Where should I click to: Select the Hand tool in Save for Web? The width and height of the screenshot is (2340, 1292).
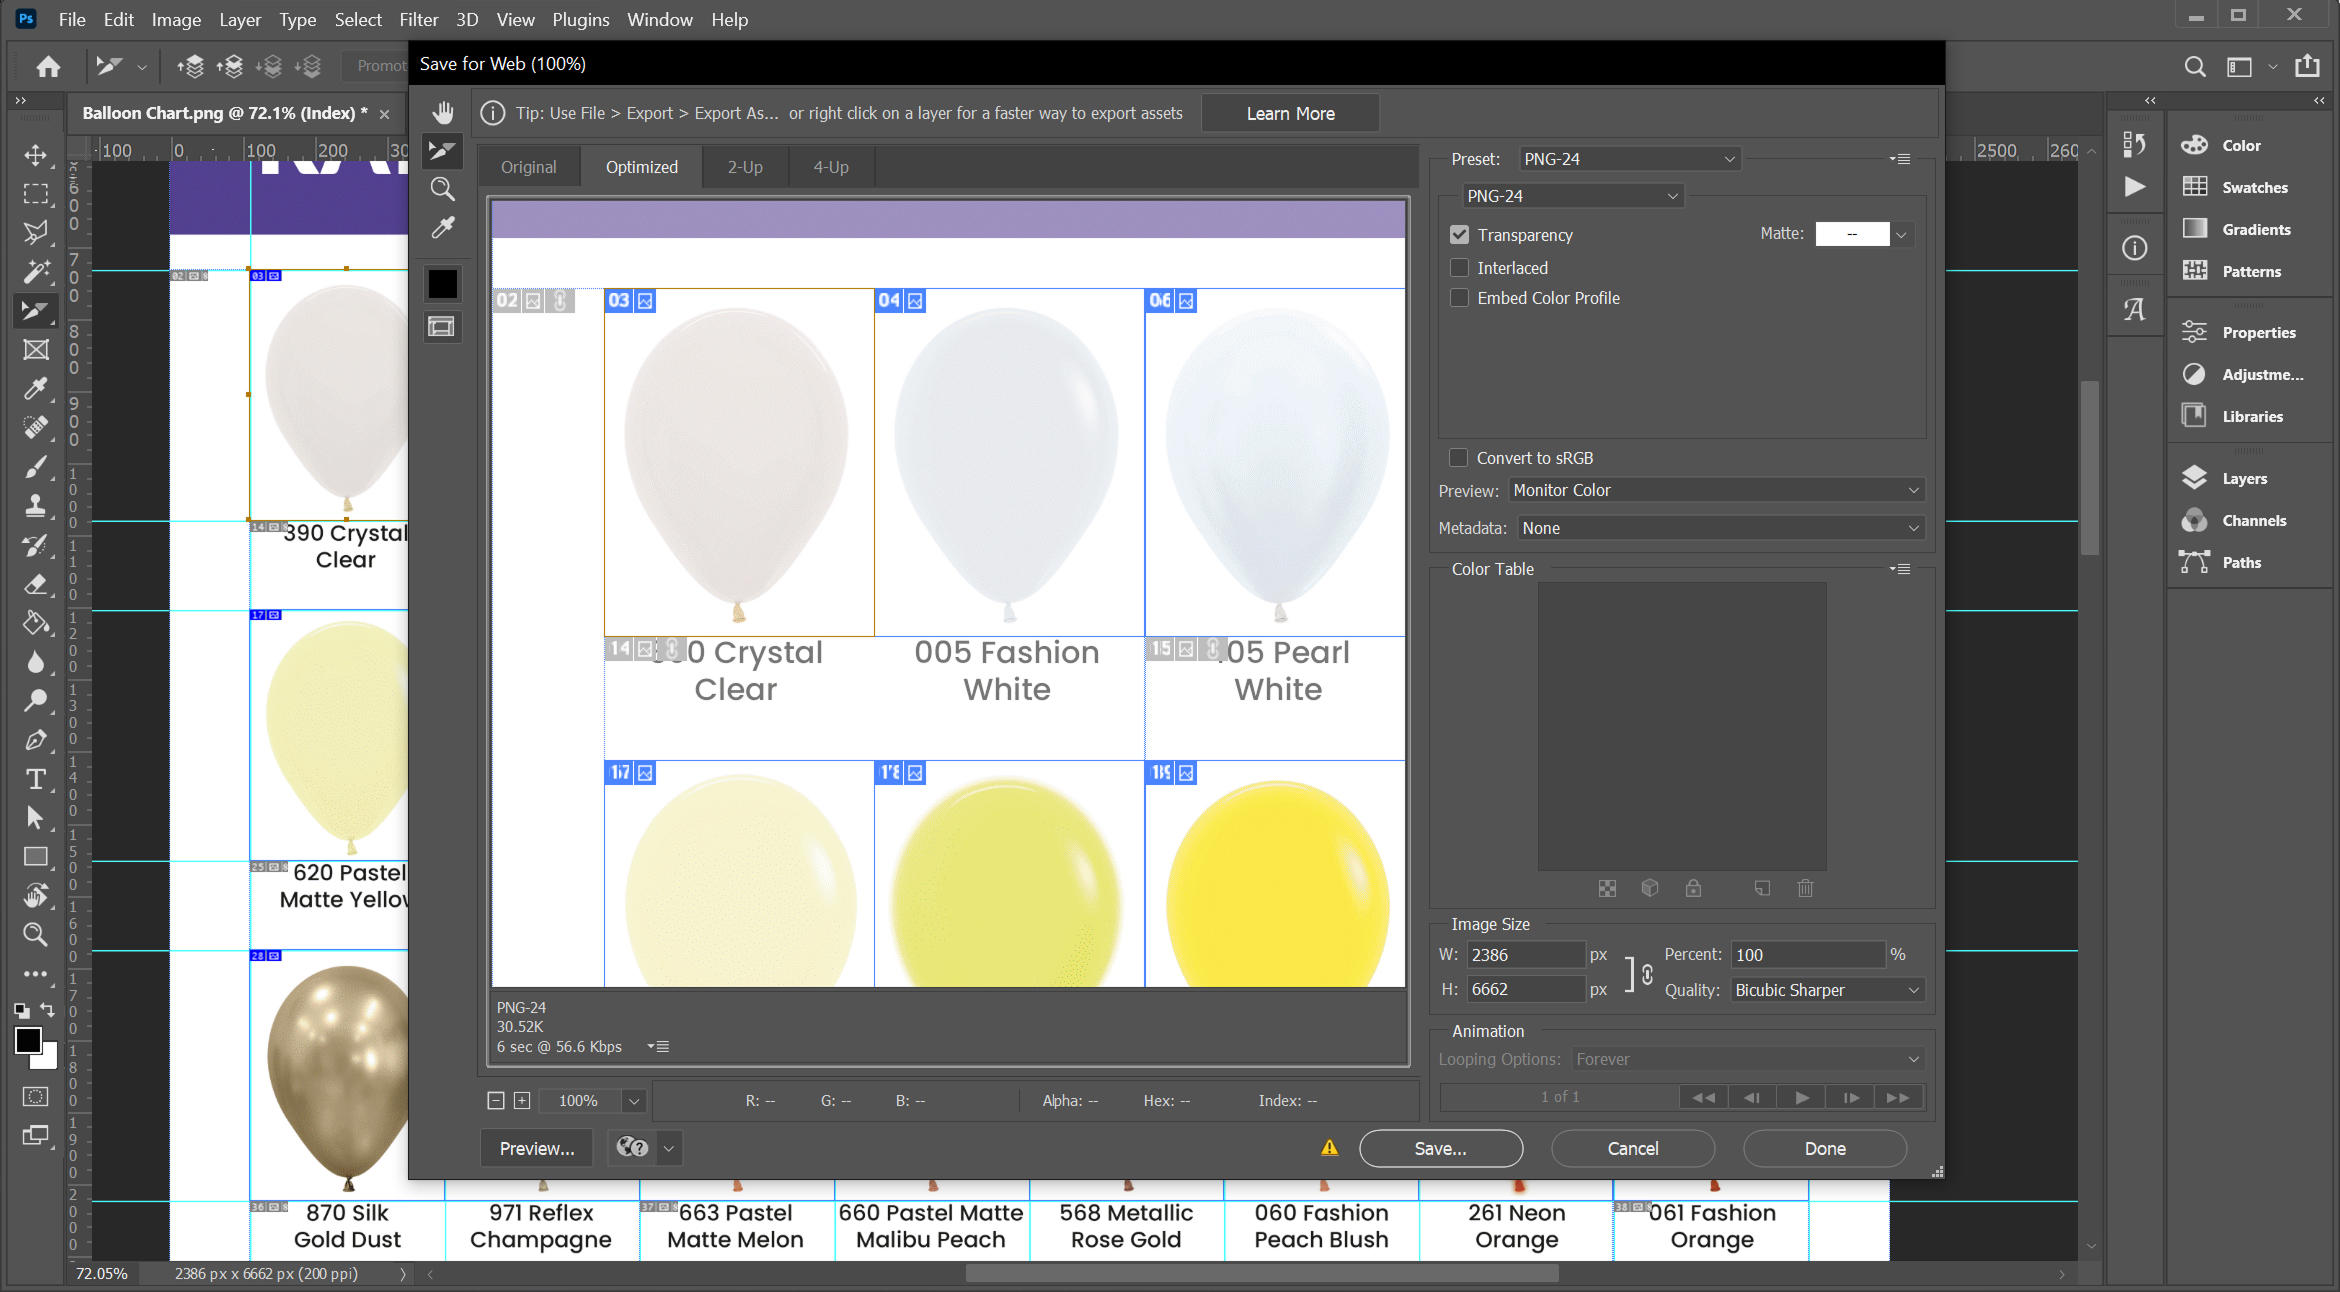(x=443, y=112)
